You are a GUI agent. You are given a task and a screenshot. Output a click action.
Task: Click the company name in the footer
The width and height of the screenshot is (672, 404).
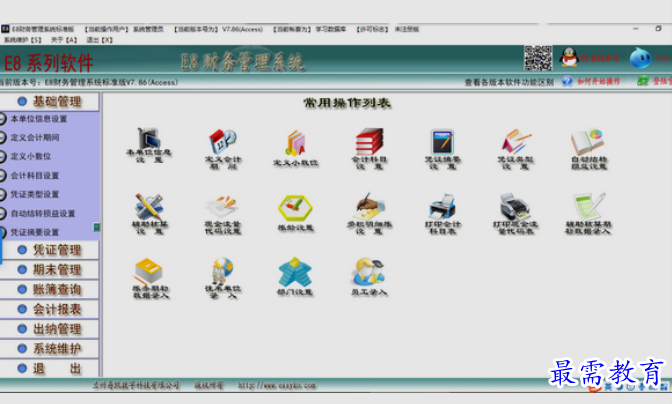[136, 385]
